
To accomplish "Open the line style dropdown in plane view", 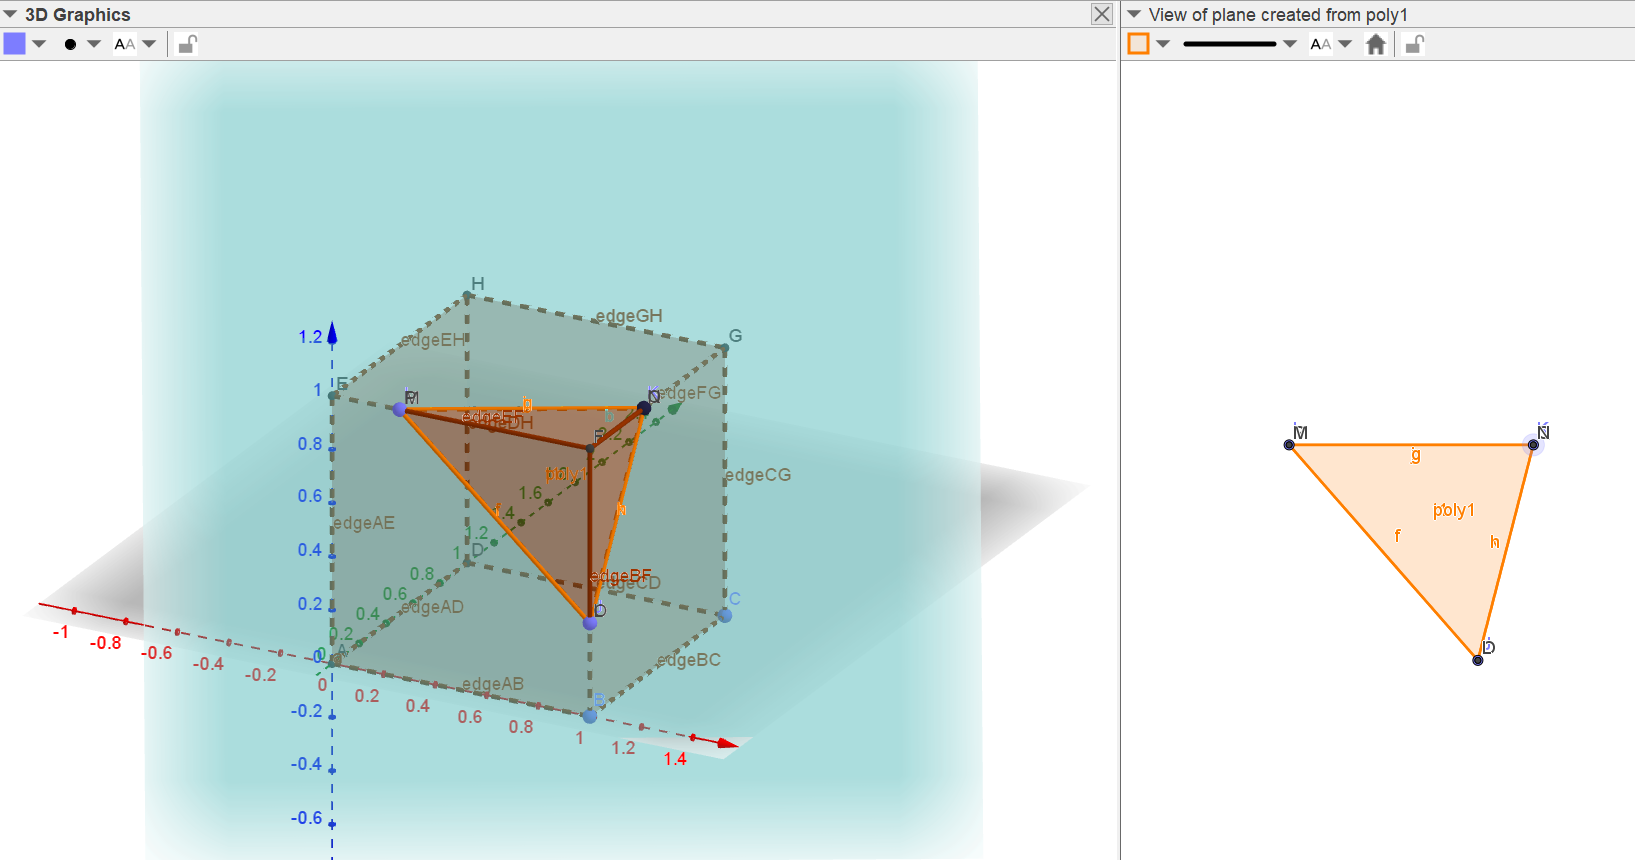I will 1290,43.
